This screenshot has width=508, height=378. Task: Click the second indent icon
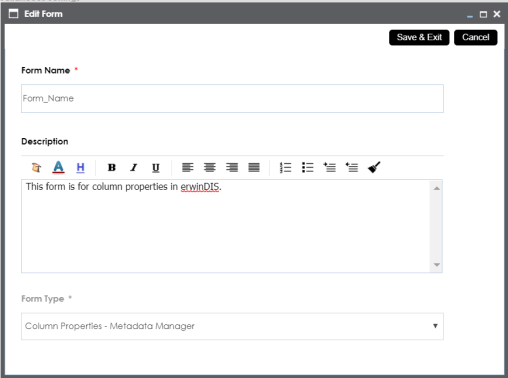point(352,167)
